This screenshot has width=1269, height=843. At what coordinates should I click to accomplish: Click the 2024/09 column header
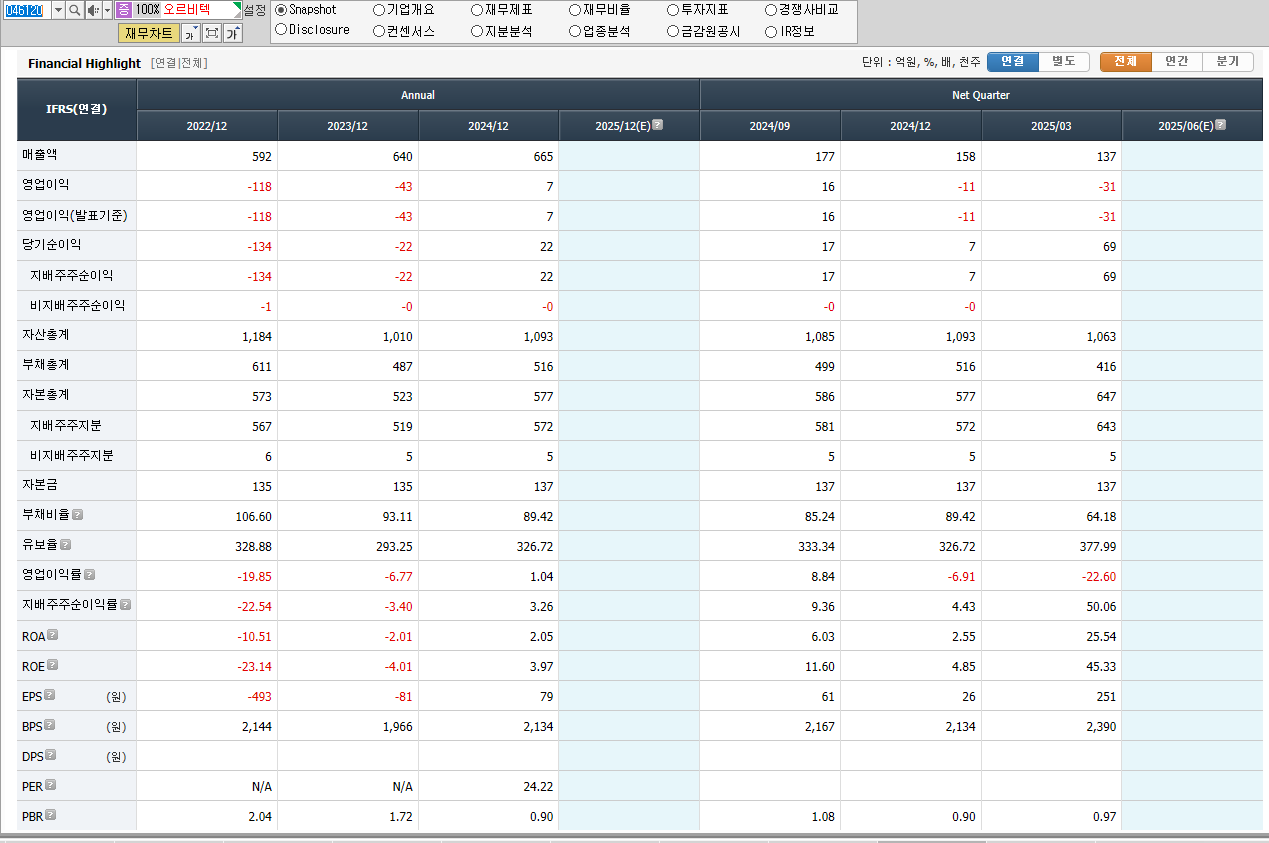click(x=770, y=126)
